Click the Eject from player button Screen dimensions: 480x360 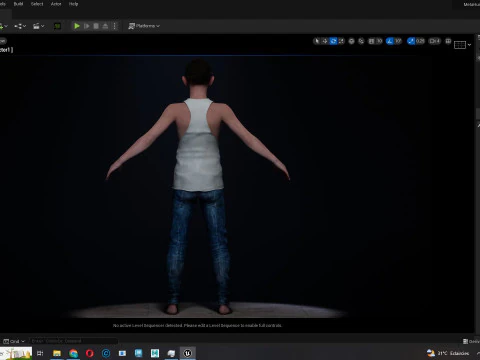coord(105,26)
